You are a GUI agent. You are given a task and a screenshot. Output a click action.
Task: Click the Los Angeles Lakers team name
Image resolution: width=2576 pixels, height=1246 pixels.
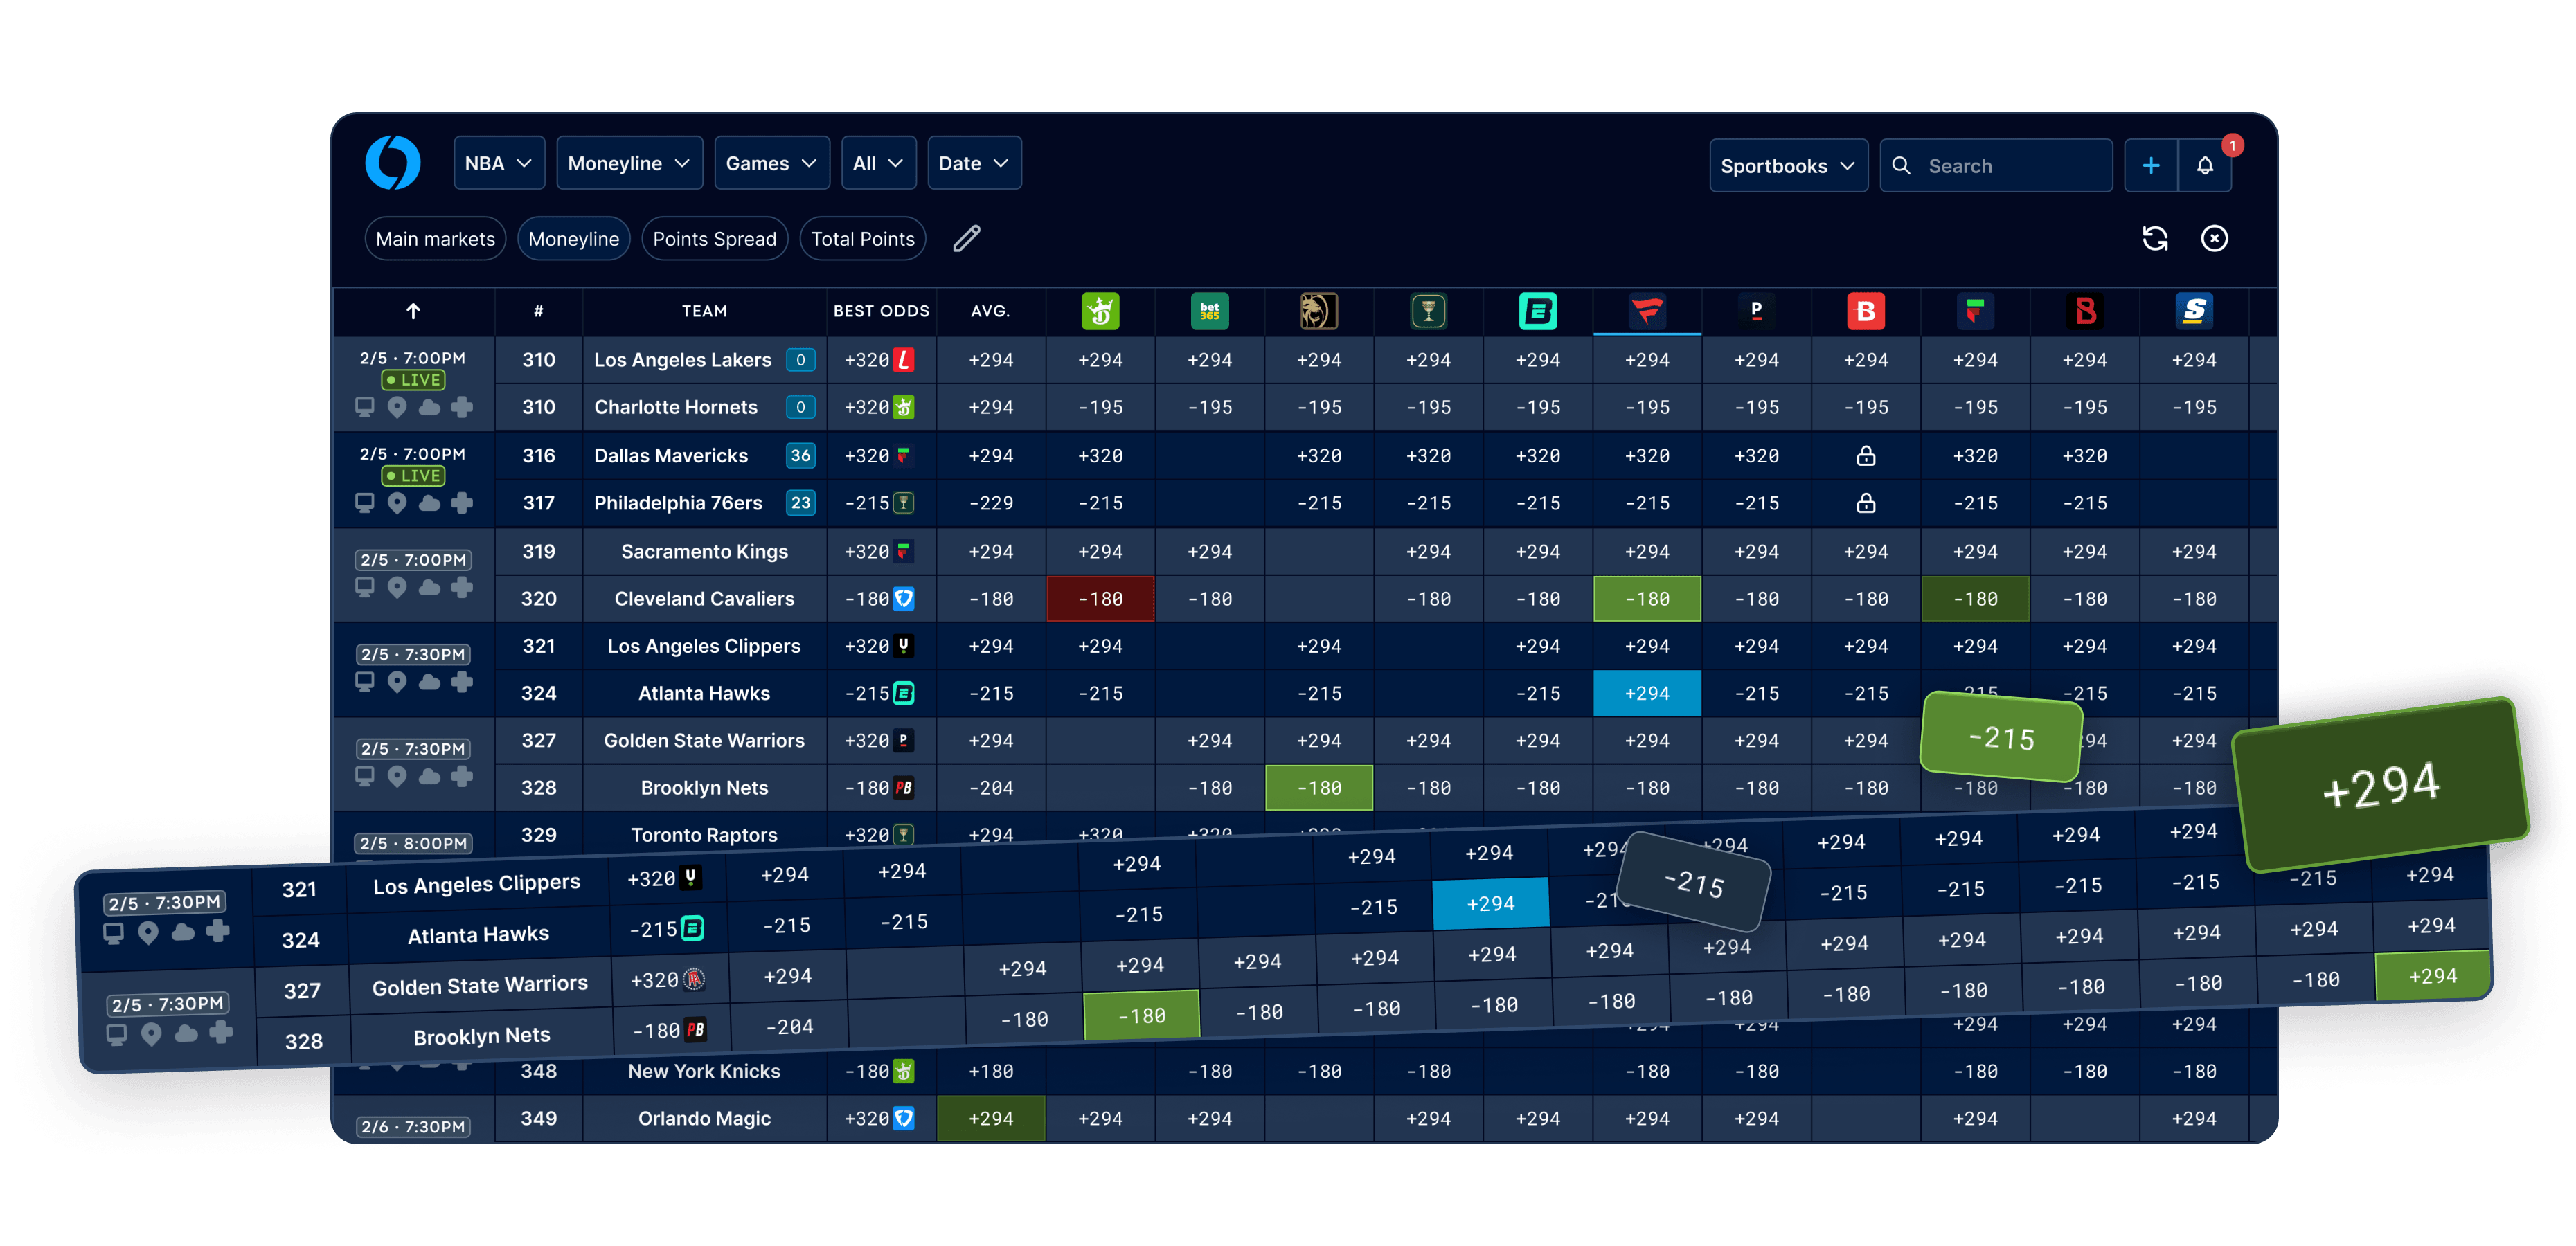click(x=682, y=360)
